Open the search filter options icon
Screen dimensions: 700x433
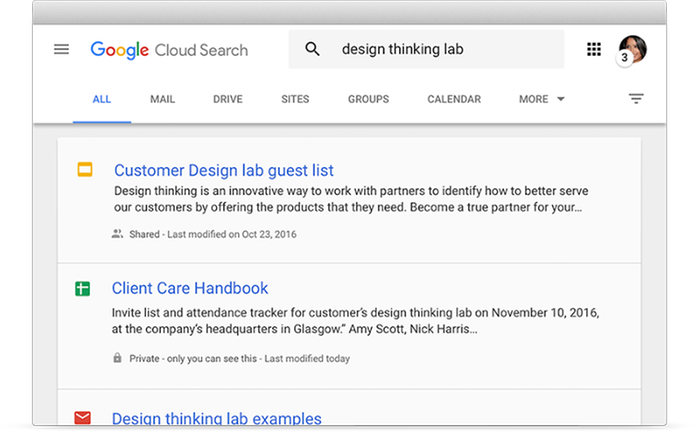click(636, 99)
